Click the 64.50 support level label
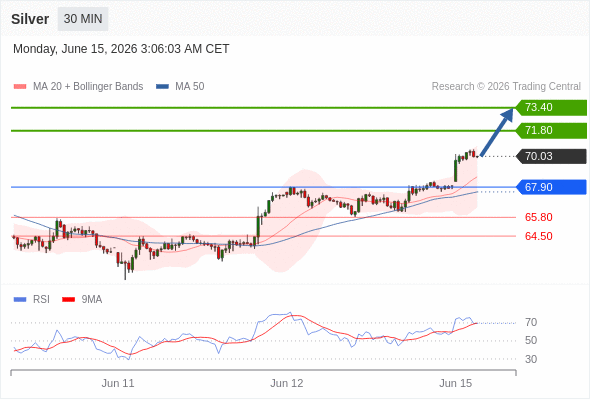Viewport: 590px width, 400px height. (538, 236)
